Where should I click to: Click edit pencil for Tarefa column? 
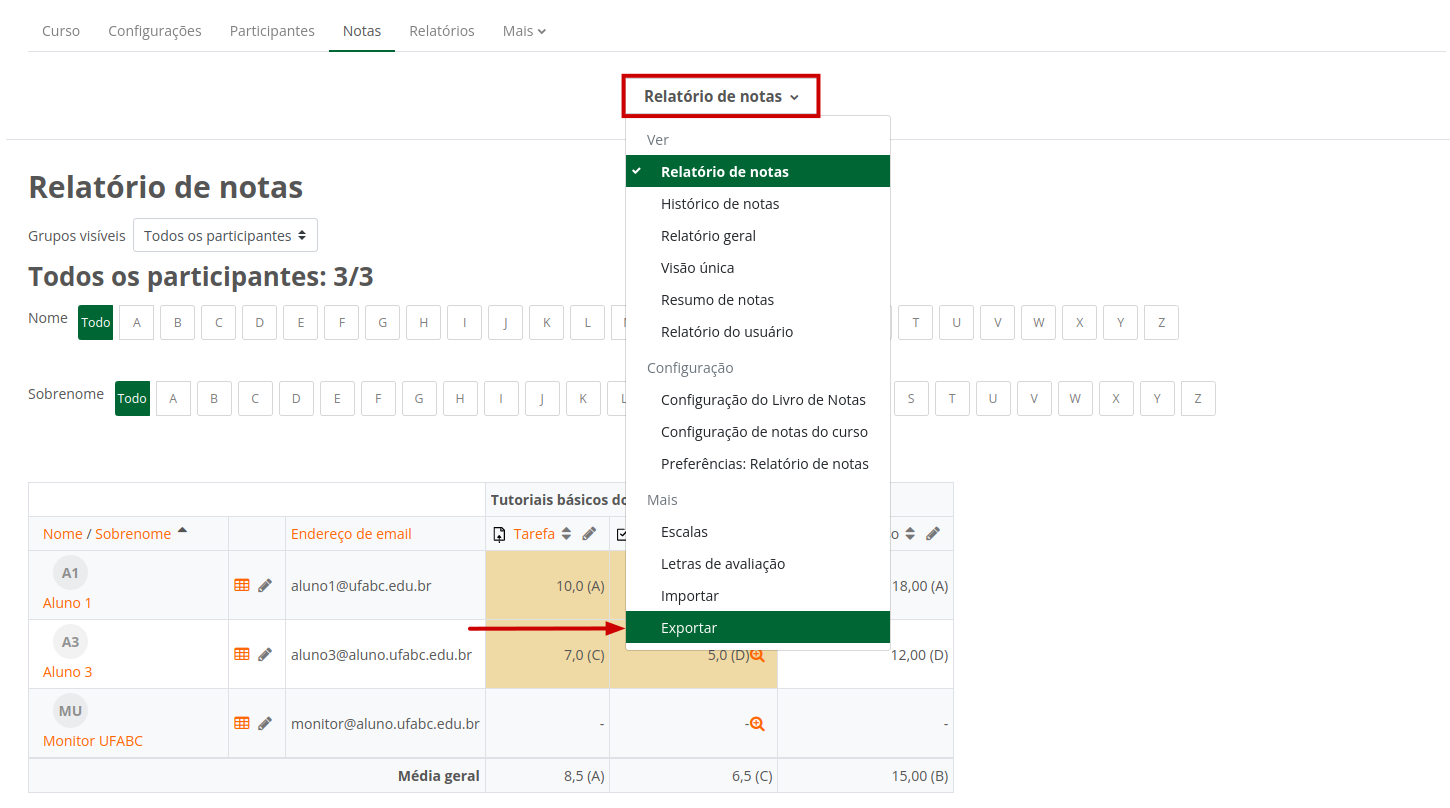click(x=589, y=534)
